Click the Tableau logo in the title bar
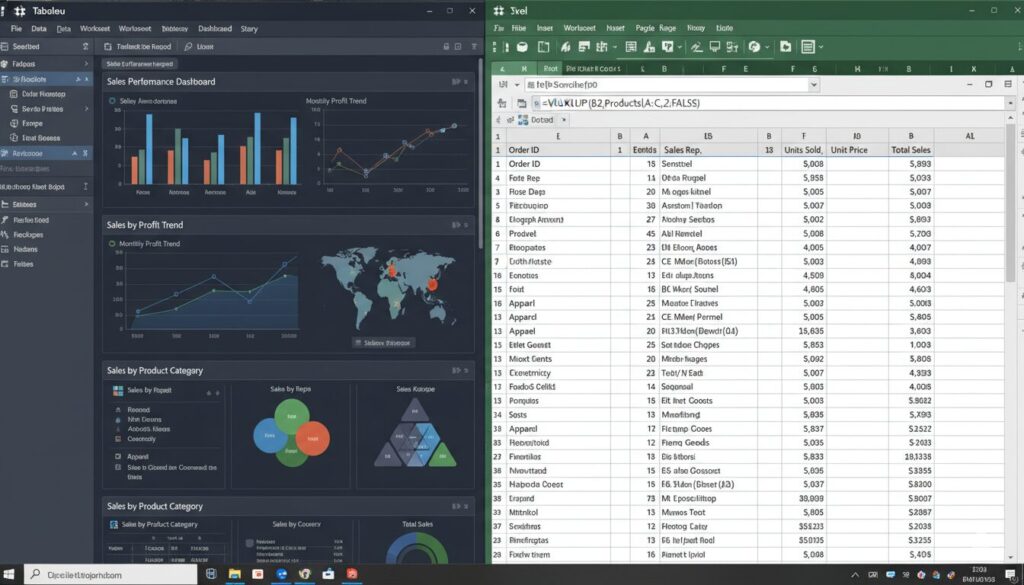 tap(21, 10)
